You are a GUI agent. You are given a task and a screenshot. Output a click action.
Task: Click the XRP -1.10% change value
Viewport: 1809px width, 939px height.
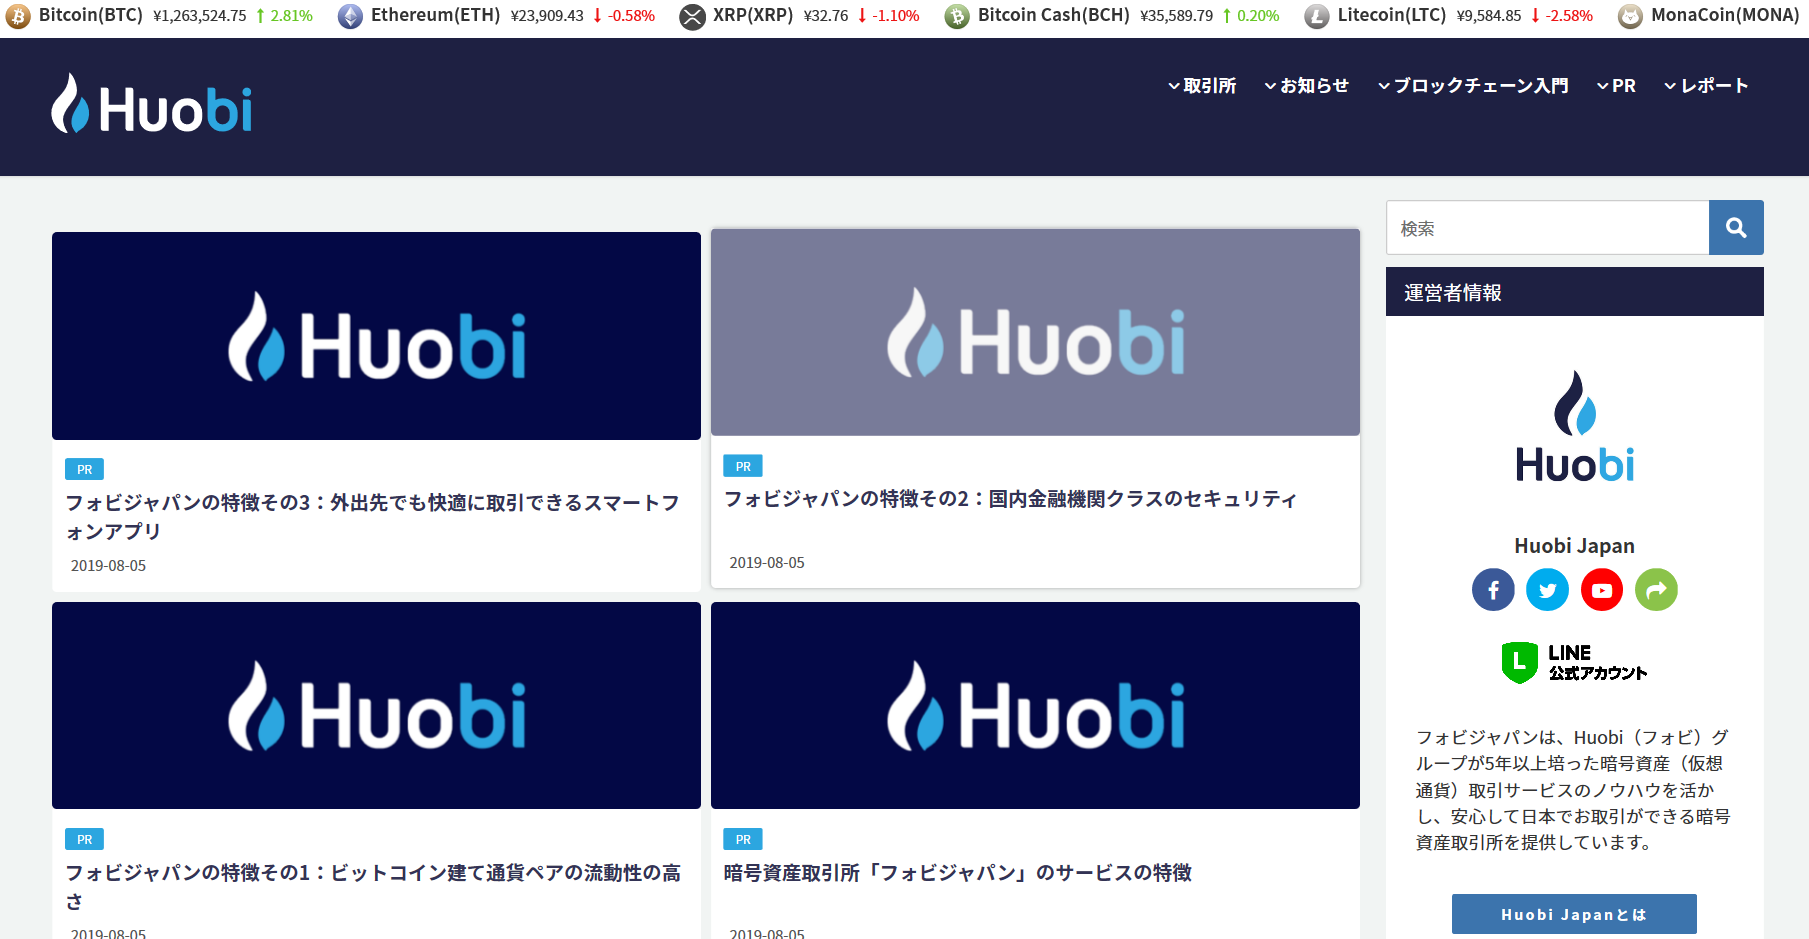[x=895, y=16]
